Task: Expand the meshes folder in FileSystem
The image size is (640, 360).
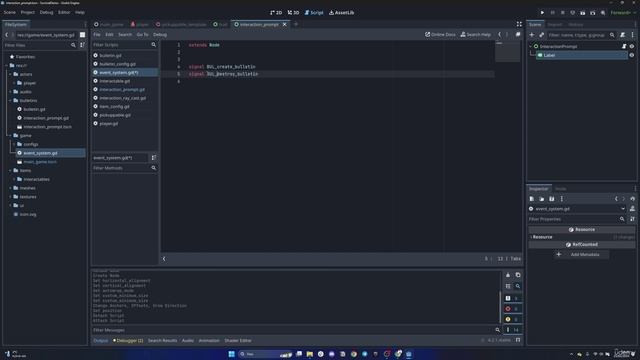Action: coord(11,188)
